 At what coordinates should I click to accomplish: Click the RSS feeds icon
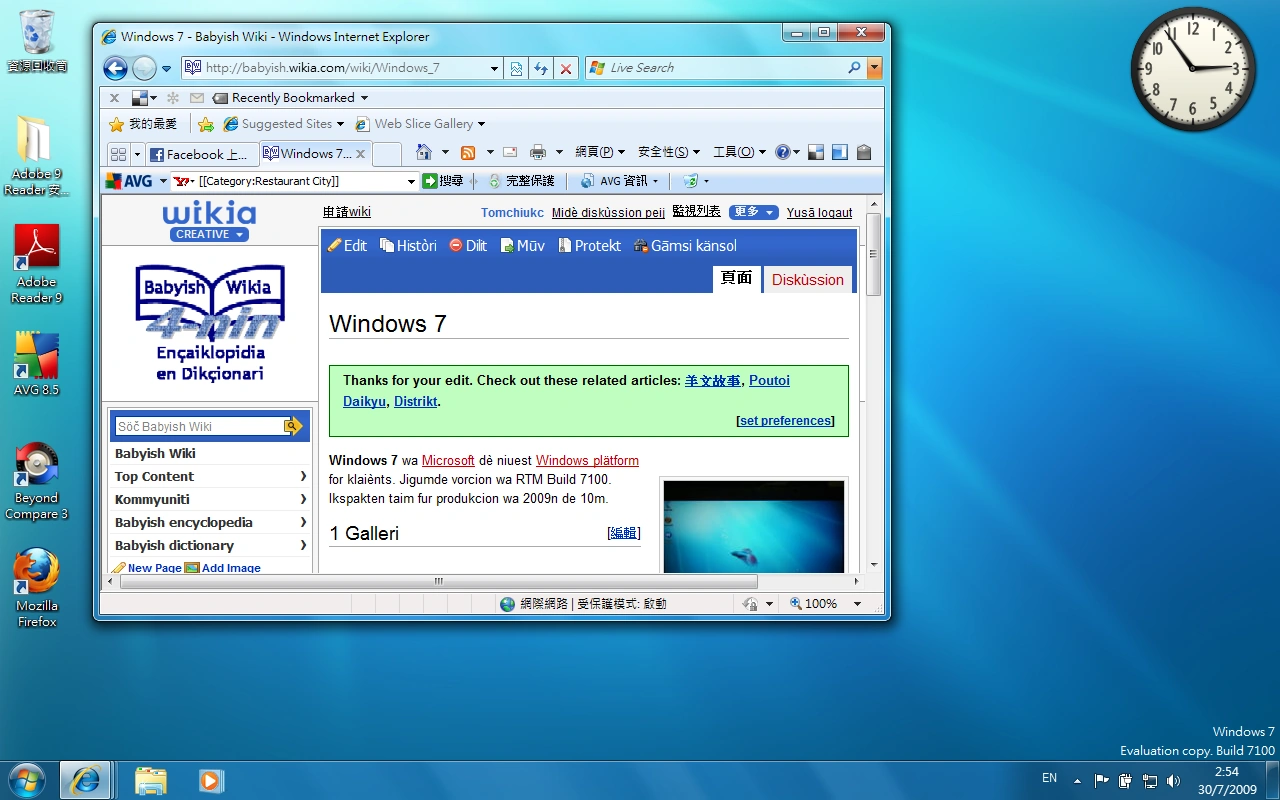(x=468, y=152)
